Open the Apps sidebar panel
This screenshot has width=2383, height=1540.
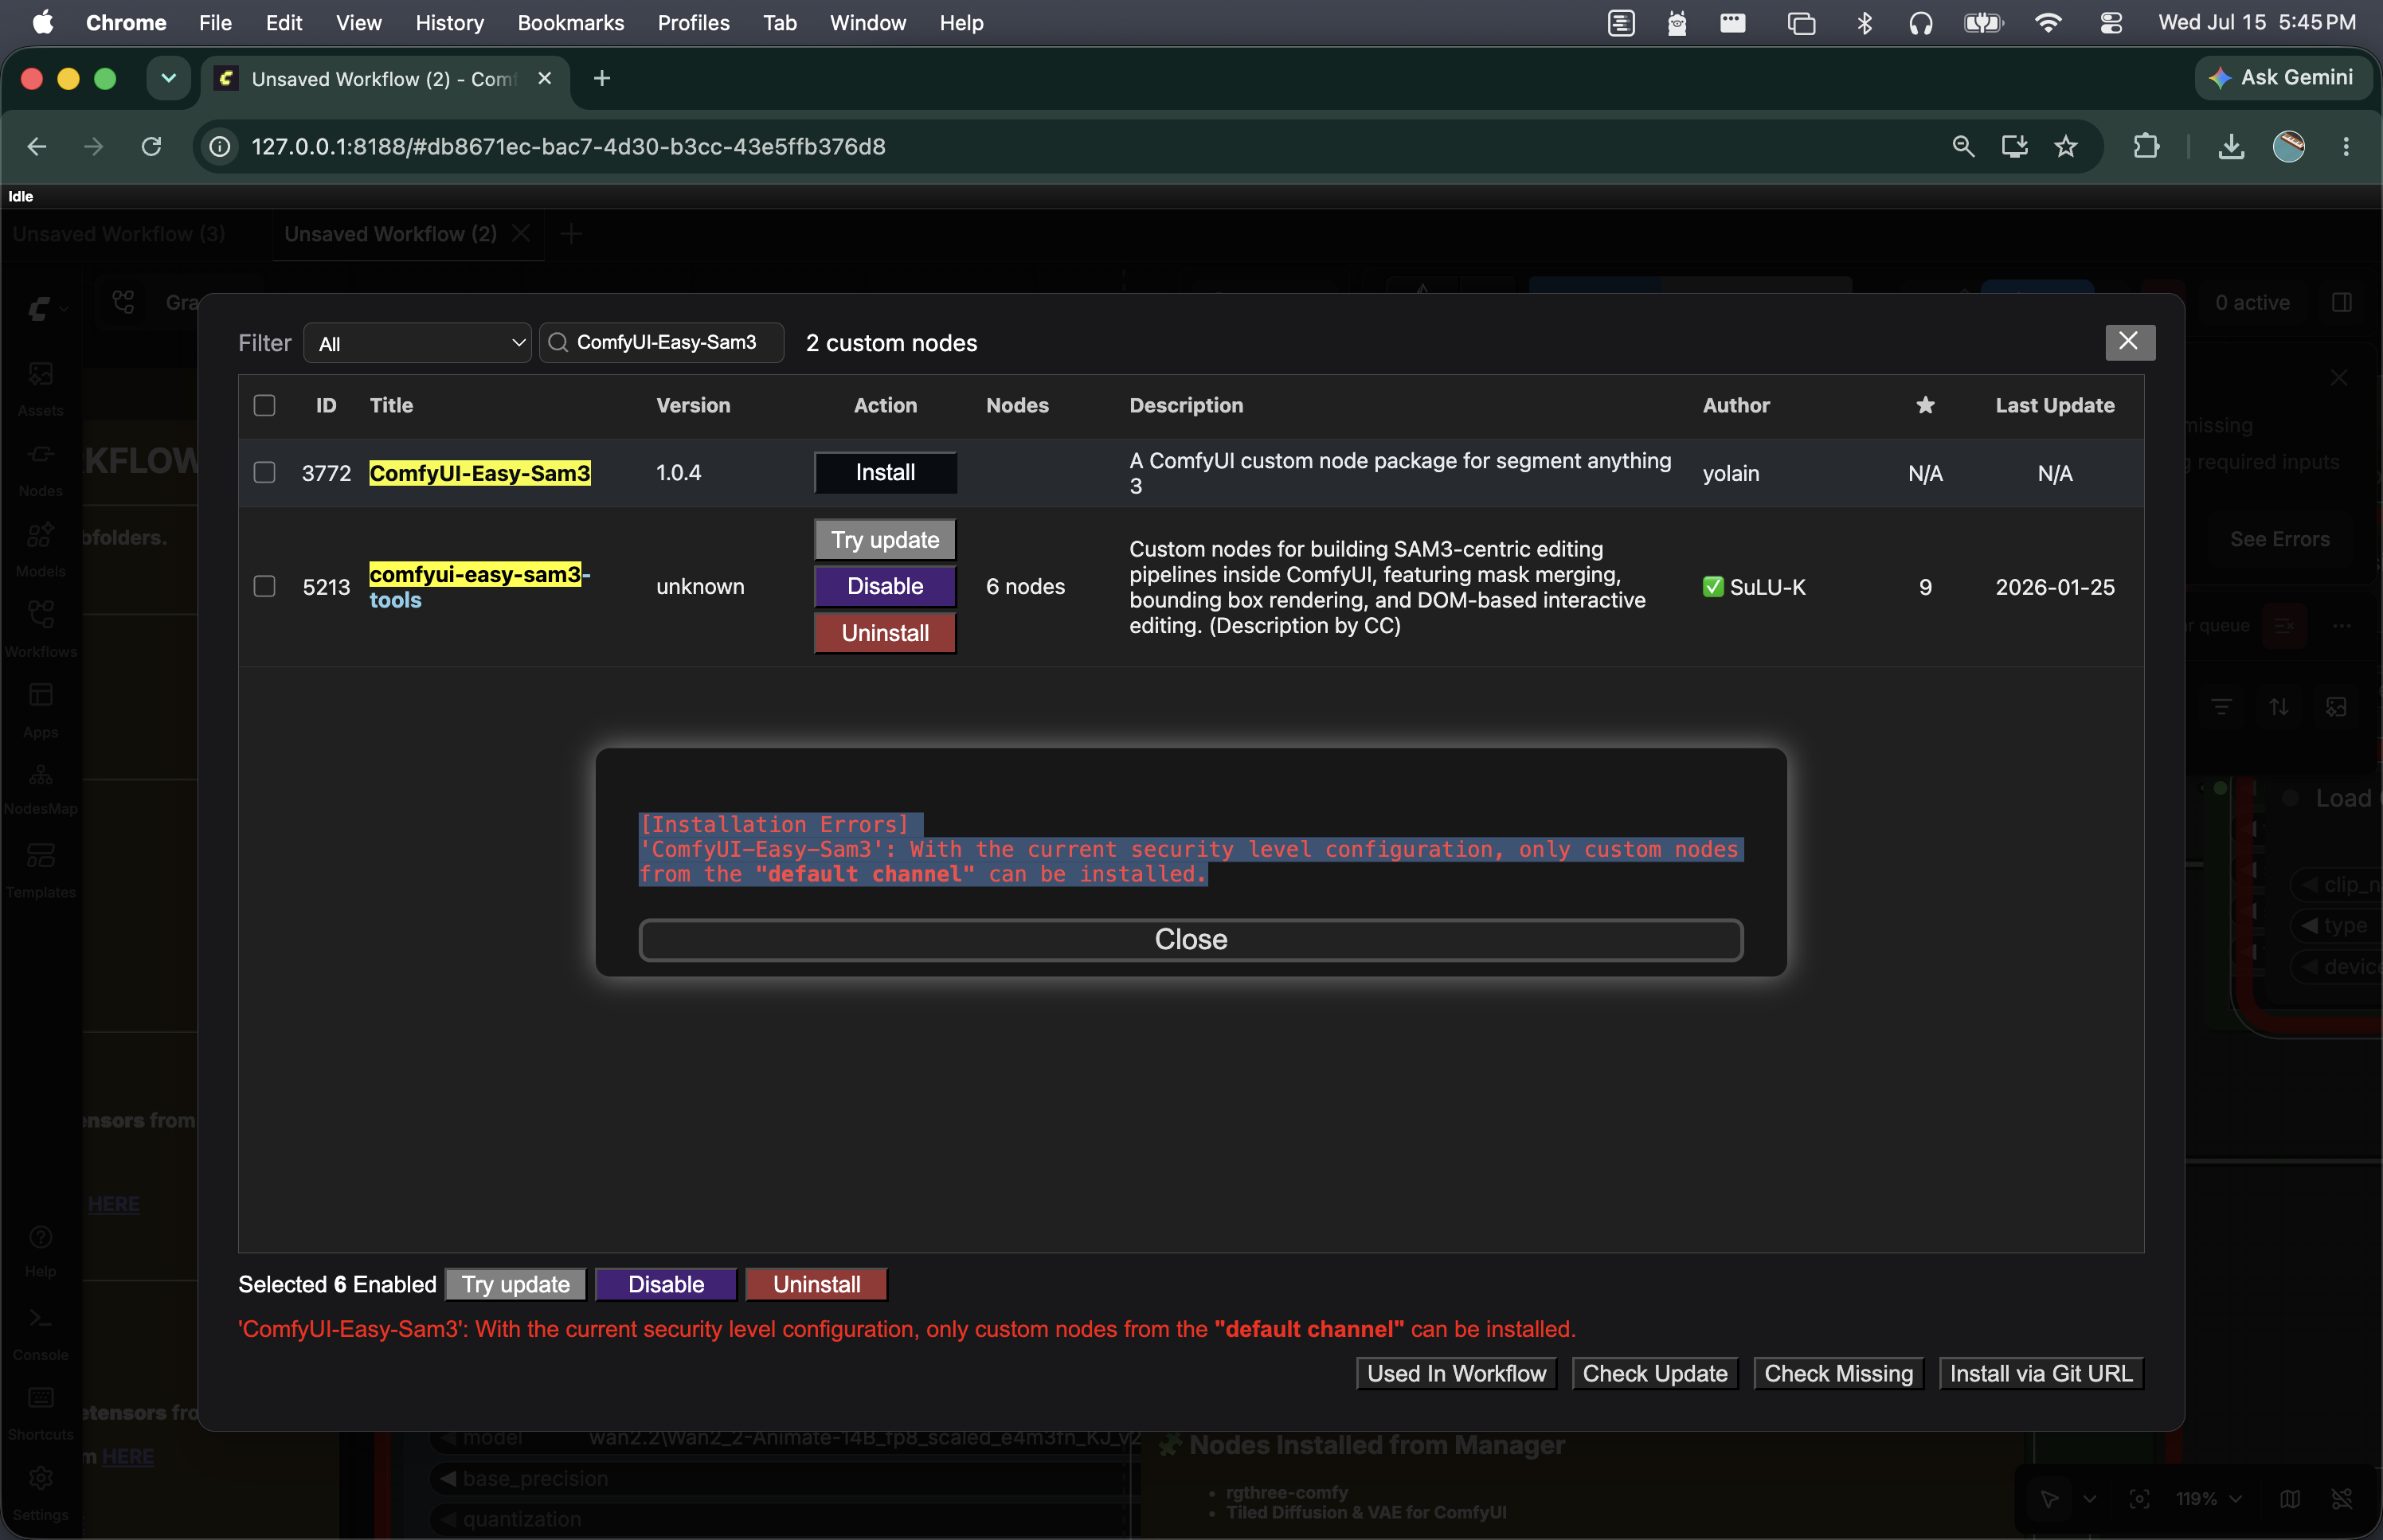click(40, 710)
